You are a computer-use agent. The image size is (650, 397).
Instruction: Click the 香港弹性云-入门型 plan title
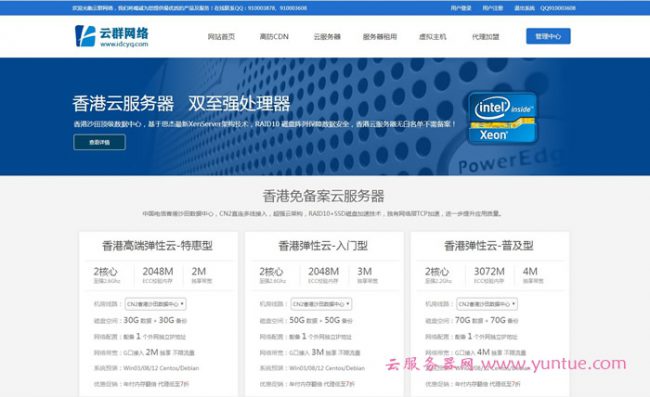tap(323, 246)
